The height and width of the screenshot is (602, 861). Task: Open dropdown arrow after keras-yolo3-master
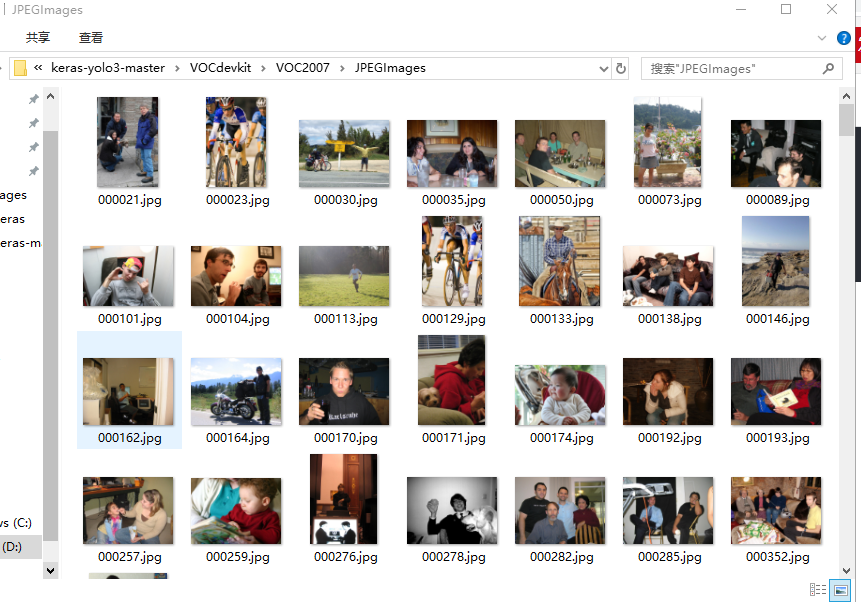[x=177, y=68]
